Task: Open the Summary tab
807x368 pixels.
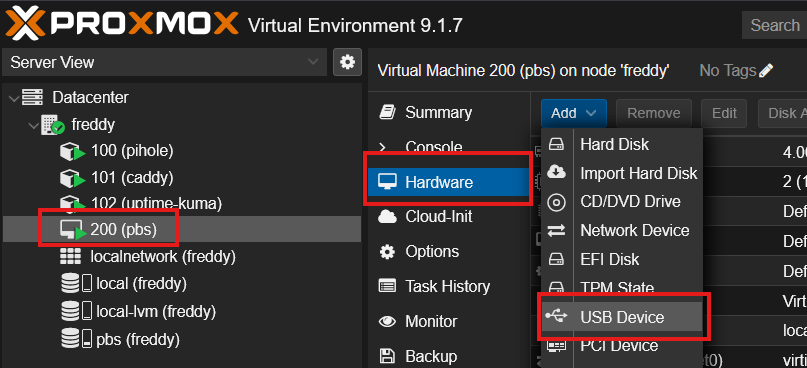Action: click(438, 113)
